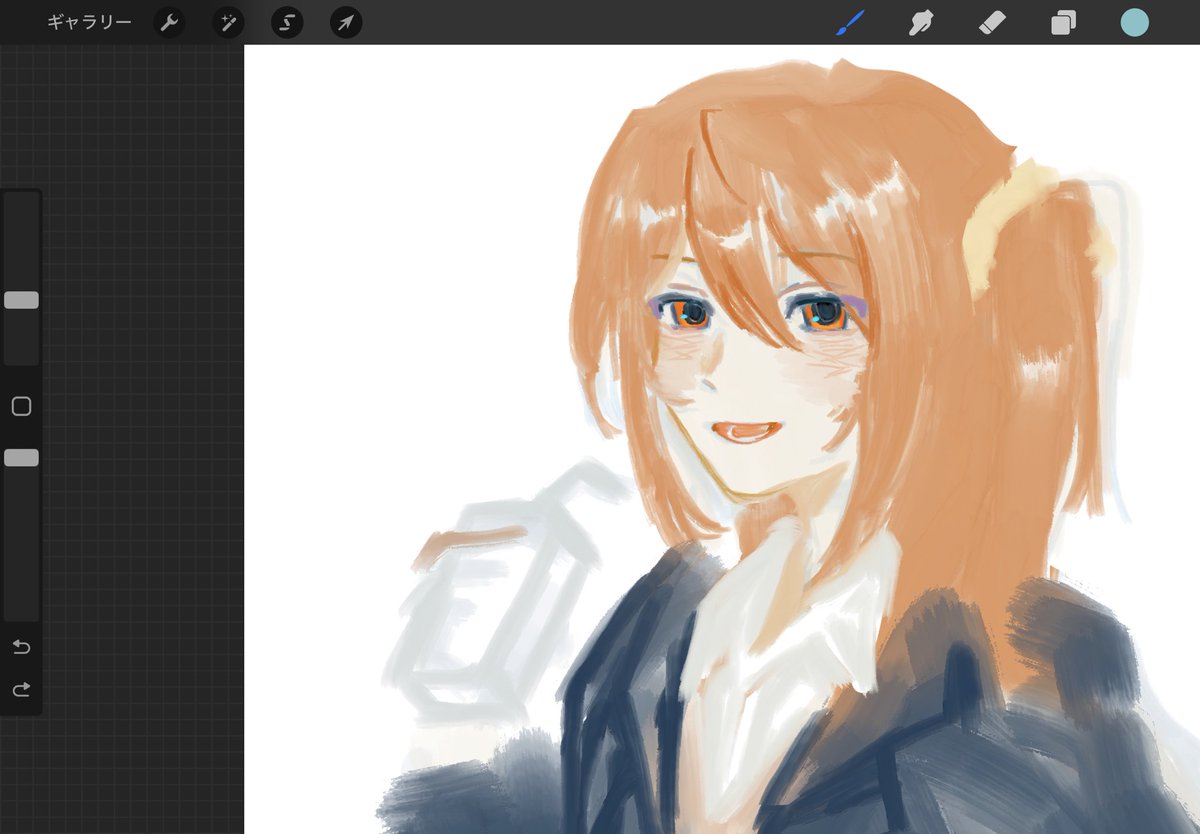Open the Actions wrench menu

(x=169, y=22)
